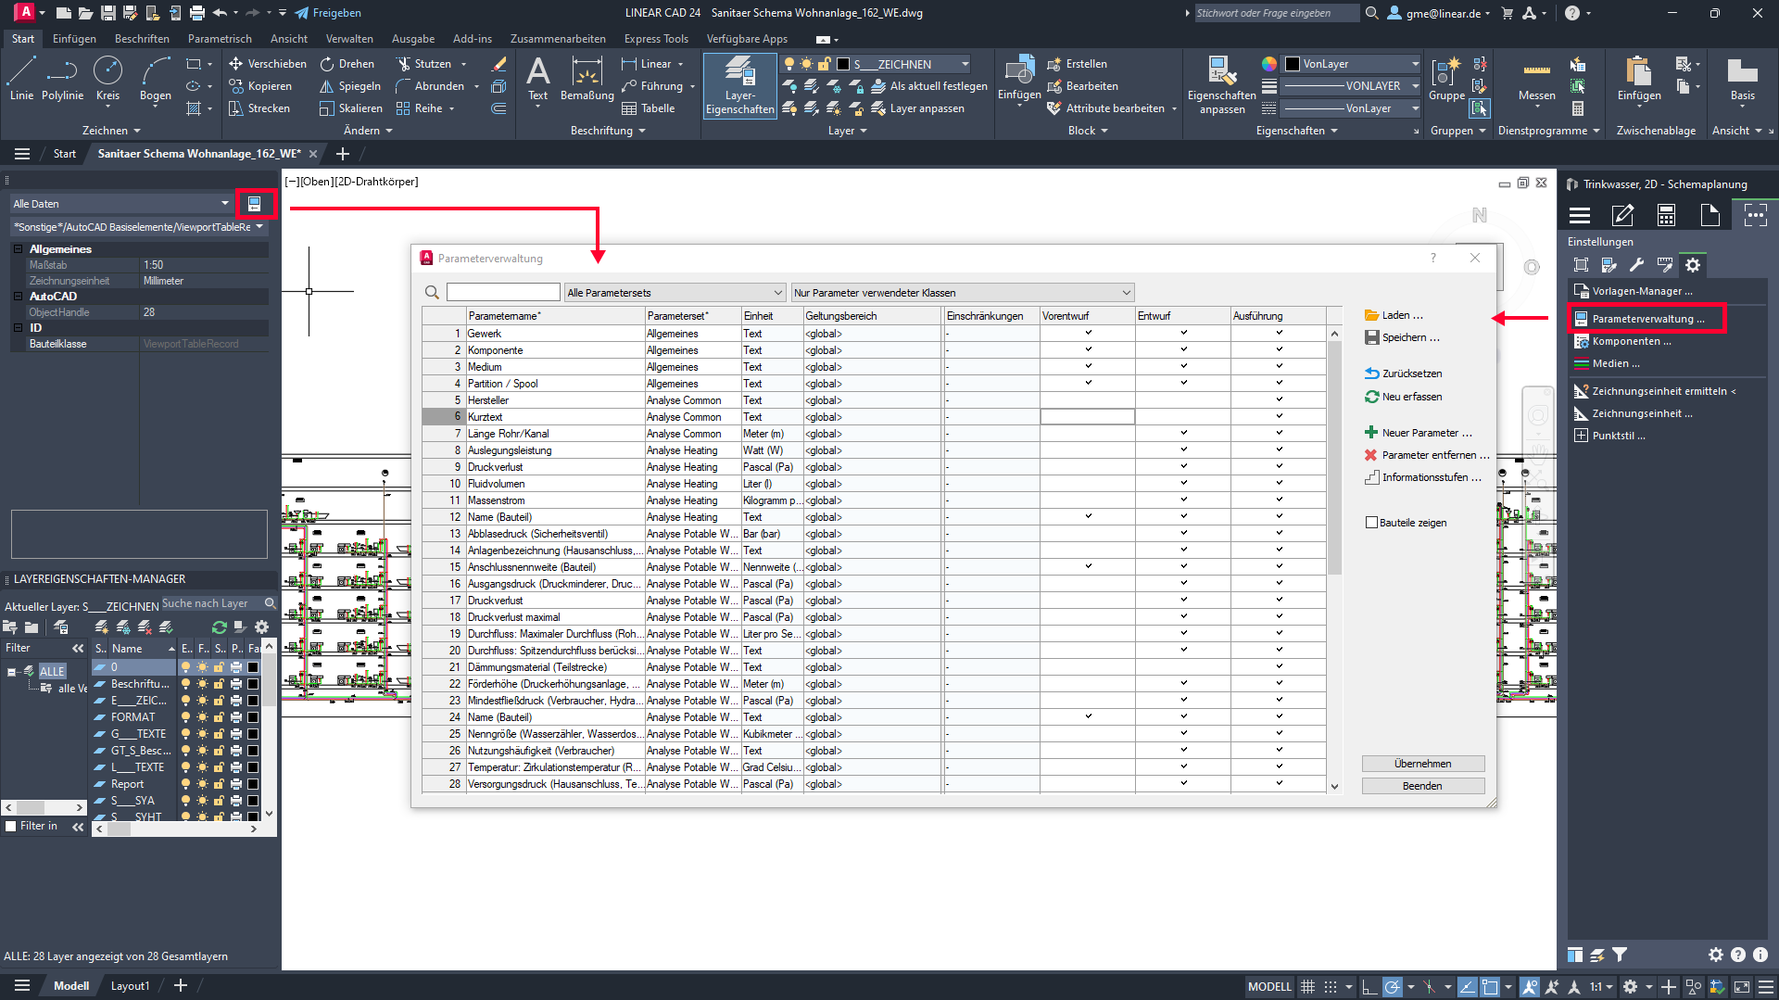Switch to the Layout1 tab
The height and width of the screenshot is (1000, 1779).
coord(130,986)
